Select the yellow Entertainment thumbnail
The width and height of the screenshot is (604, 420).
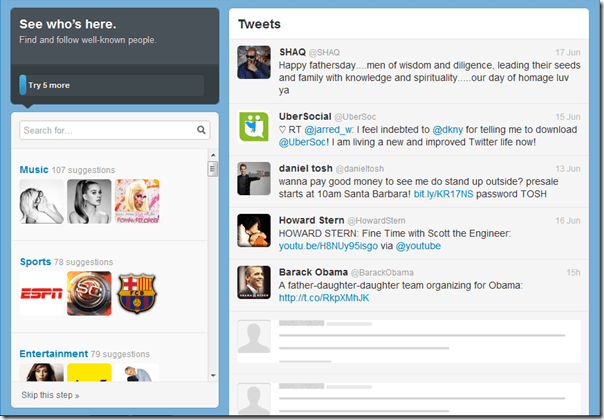click(x=89, y=372)
